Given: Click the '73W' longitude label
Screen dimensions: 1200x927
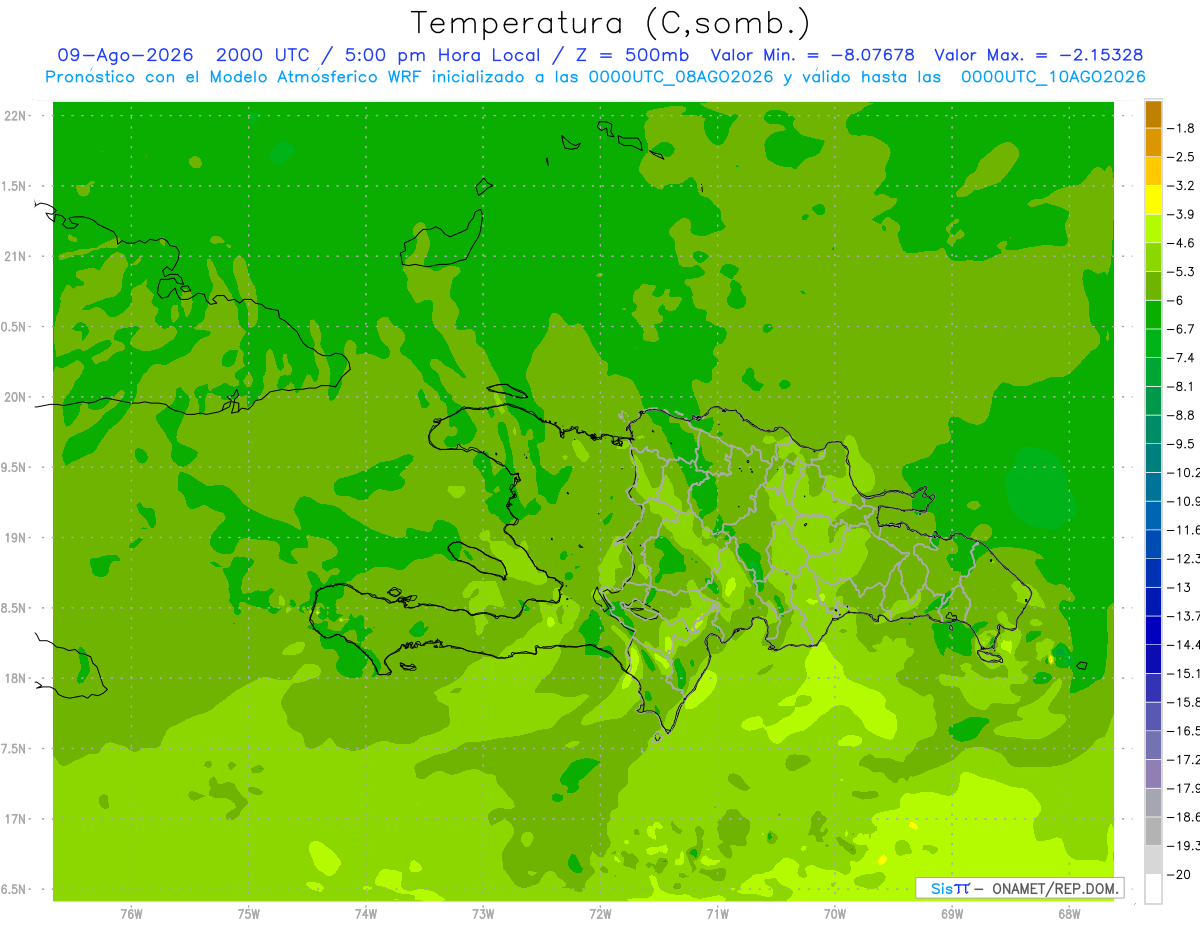Looking at the screenshot, I should coord(483,914).
